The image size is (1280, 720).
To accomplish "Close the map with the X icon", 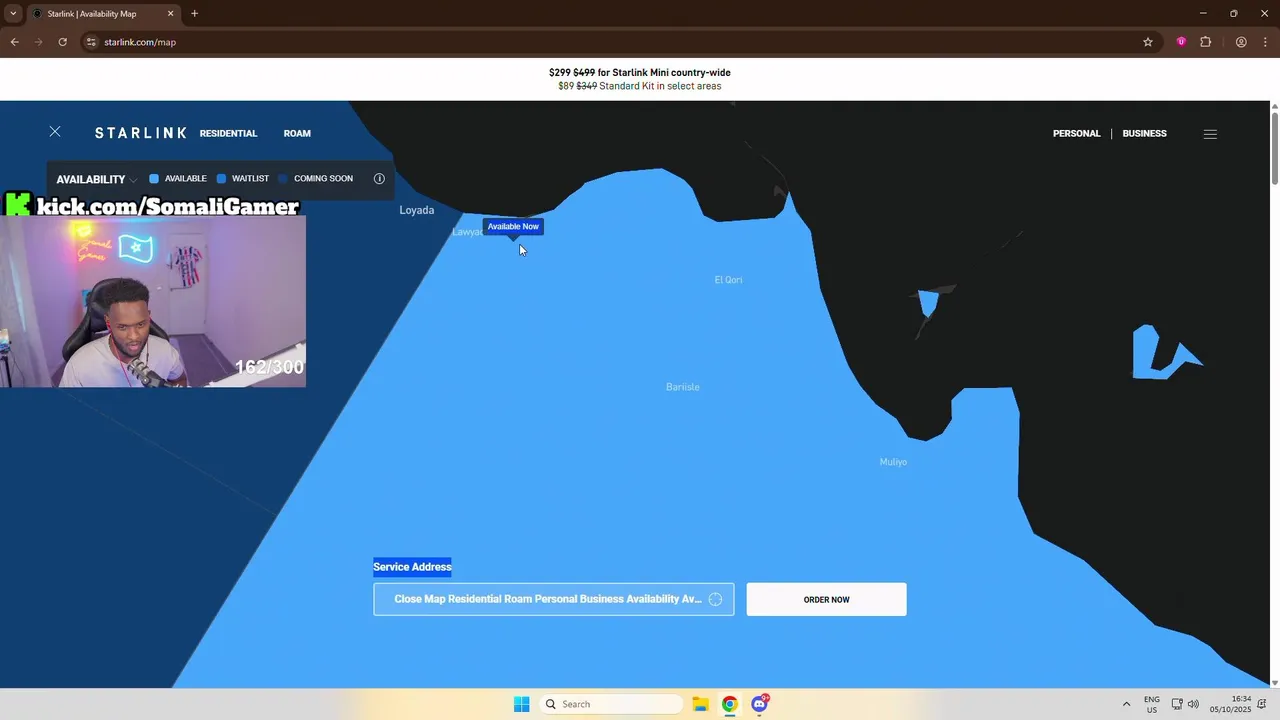I will (55, 132).
